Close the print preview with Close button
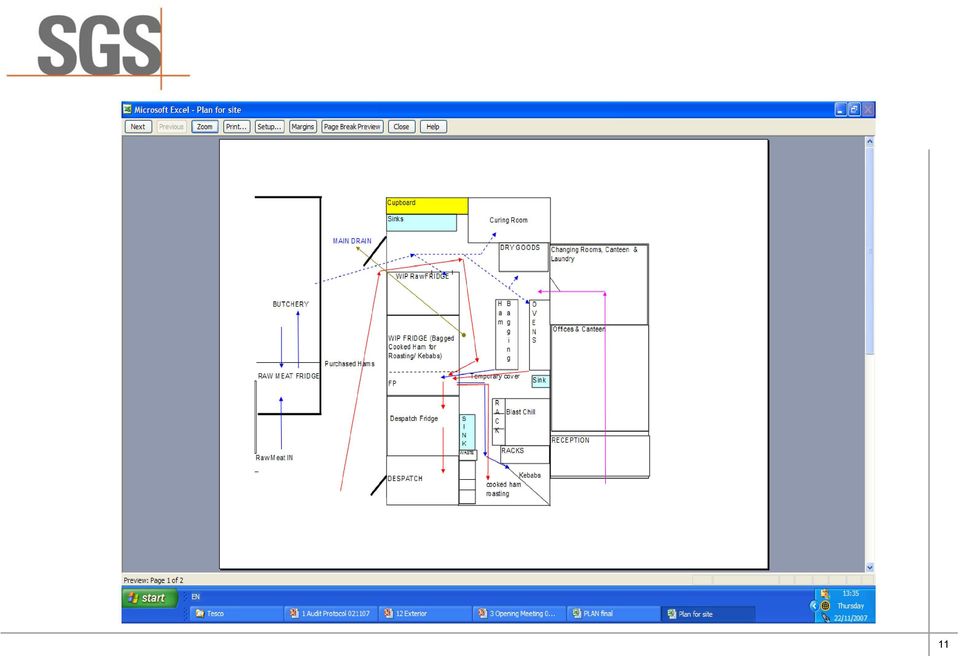The width and height of the screenshot is (960, 656). tap(402, 127)
